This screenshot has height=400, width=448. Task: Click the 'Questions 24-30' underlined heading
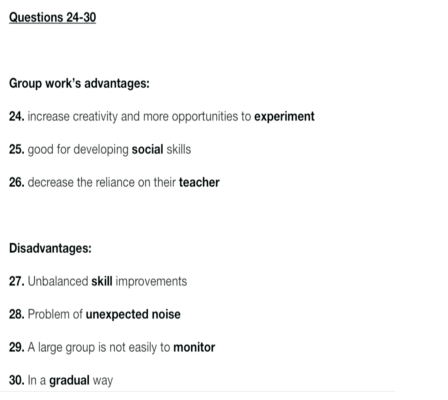point(52,17)
